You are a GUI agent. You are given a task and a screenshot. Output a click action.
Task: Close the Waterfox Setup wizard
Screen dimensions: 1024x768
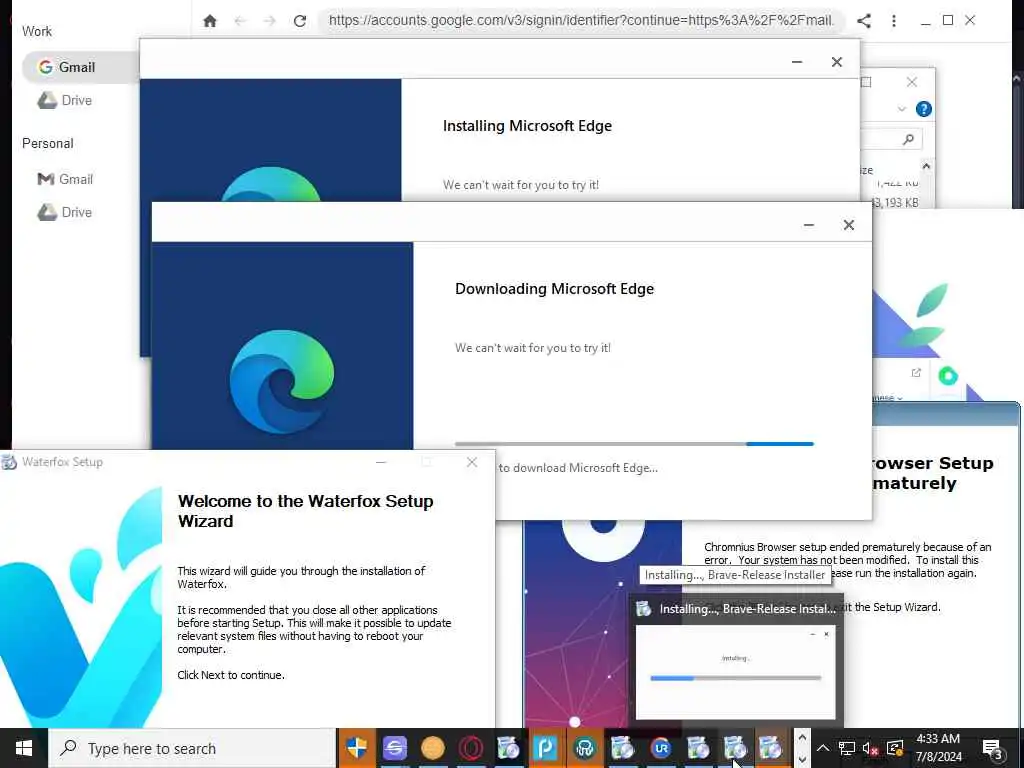pos(472,462)
